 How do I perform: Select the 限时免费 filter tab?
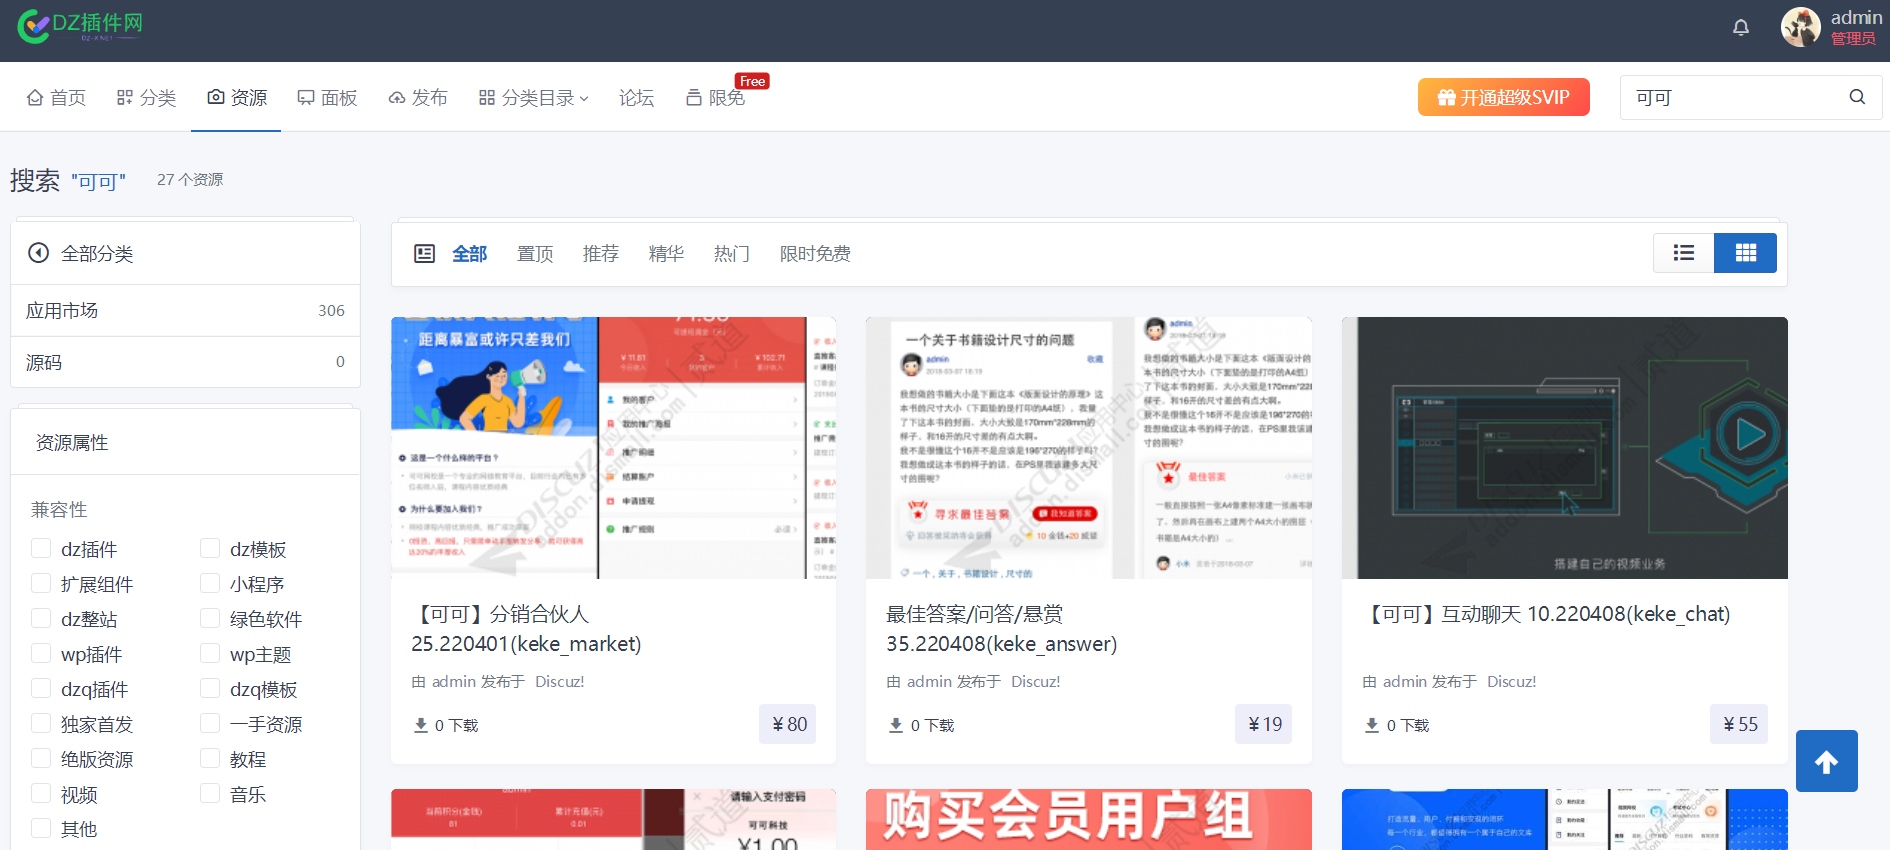(815, 254)
